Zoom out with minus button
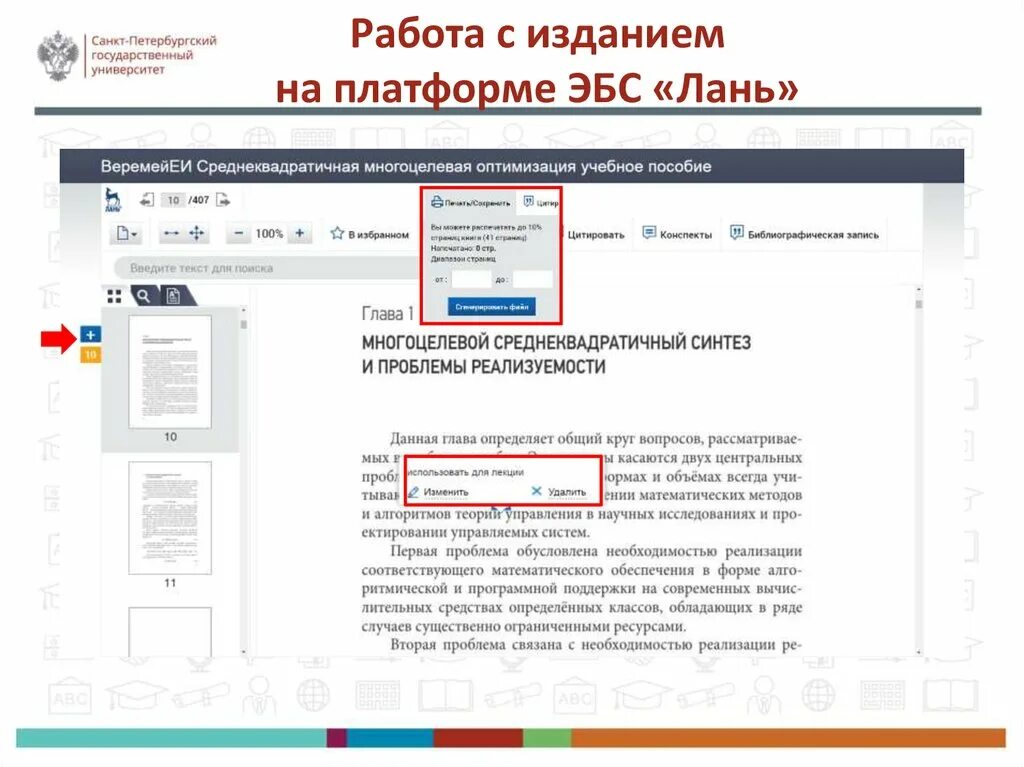Viewport: 1024px width, 767px height. coord(239,233)
